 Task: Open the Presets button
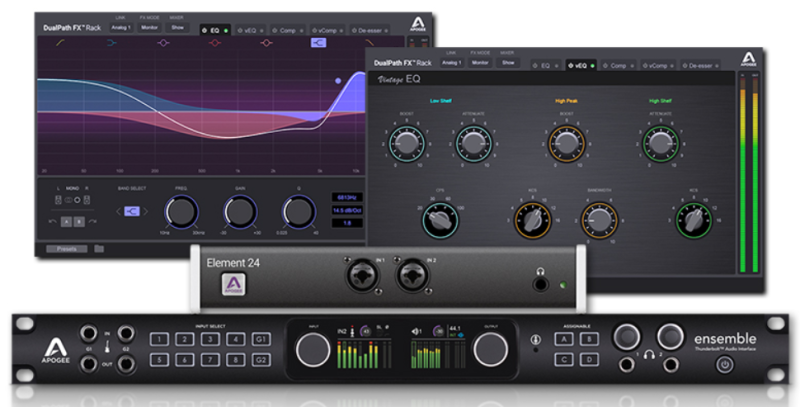click(66, 249)
